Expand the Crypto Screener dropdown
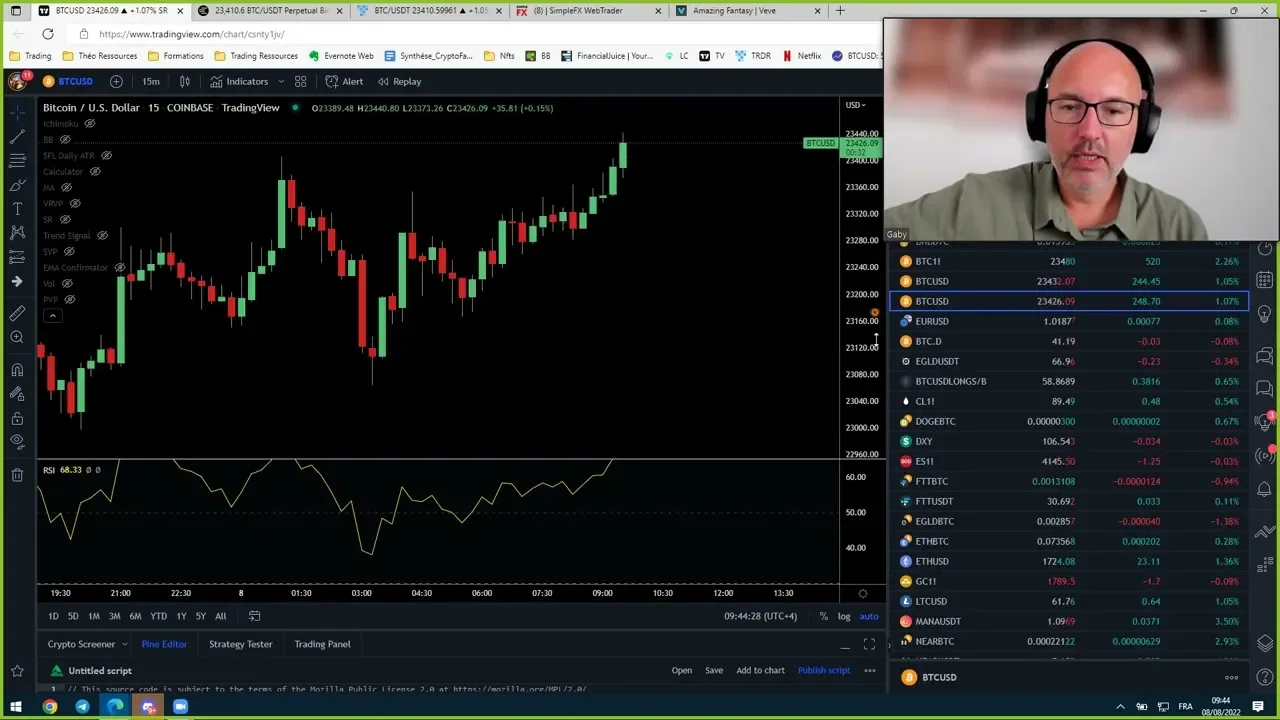 click(124, 644)
